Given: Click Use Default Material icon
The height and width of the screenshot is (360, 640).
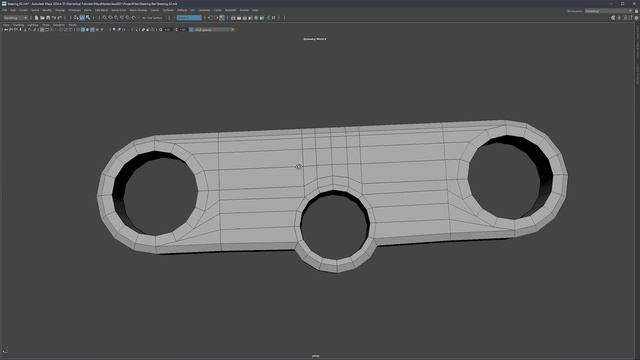Looking at the screenshot, I should tap(87, 30).
